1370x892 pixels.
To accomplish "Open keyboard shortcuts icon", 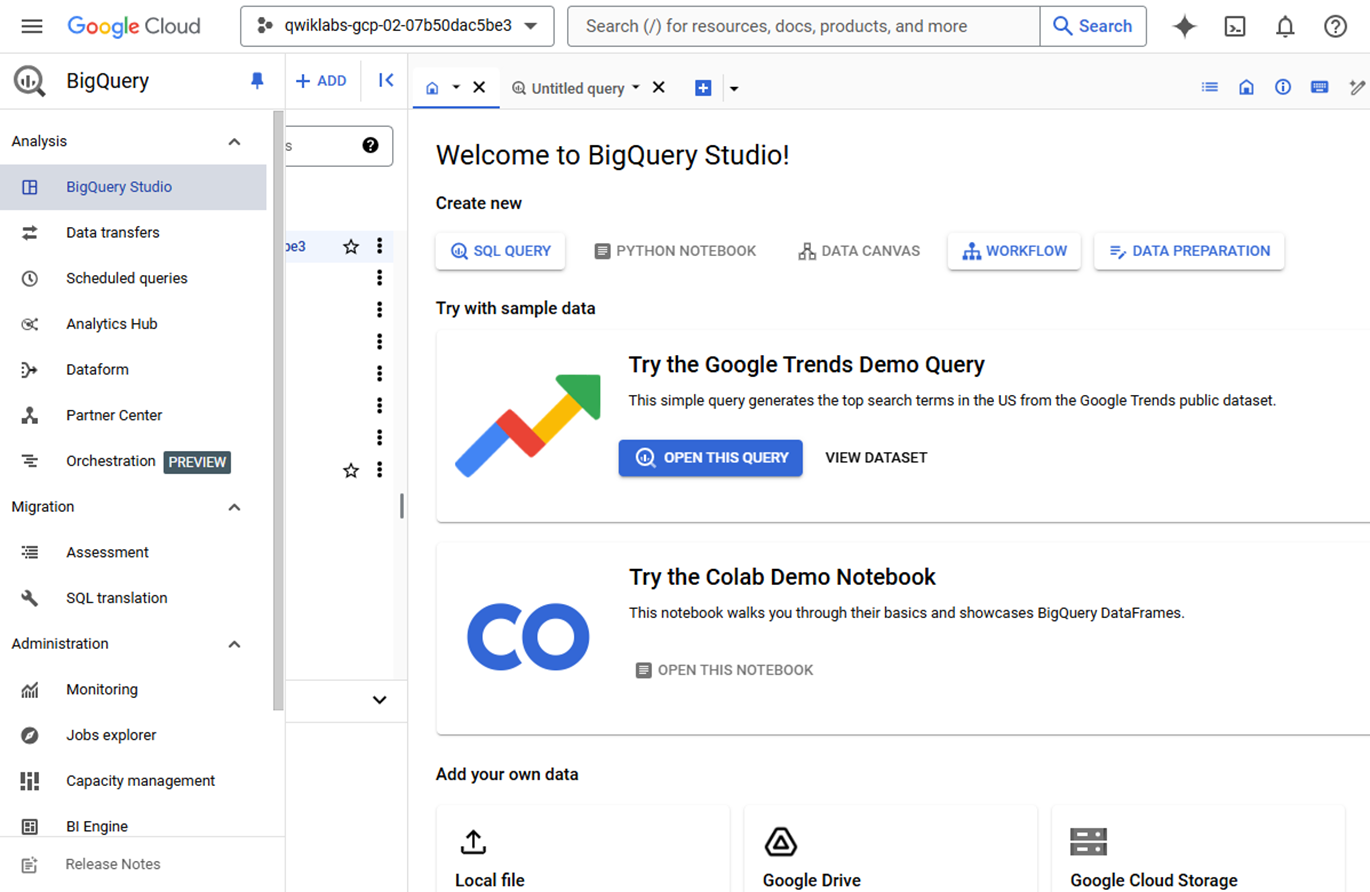I will [x=1319, y=87].
